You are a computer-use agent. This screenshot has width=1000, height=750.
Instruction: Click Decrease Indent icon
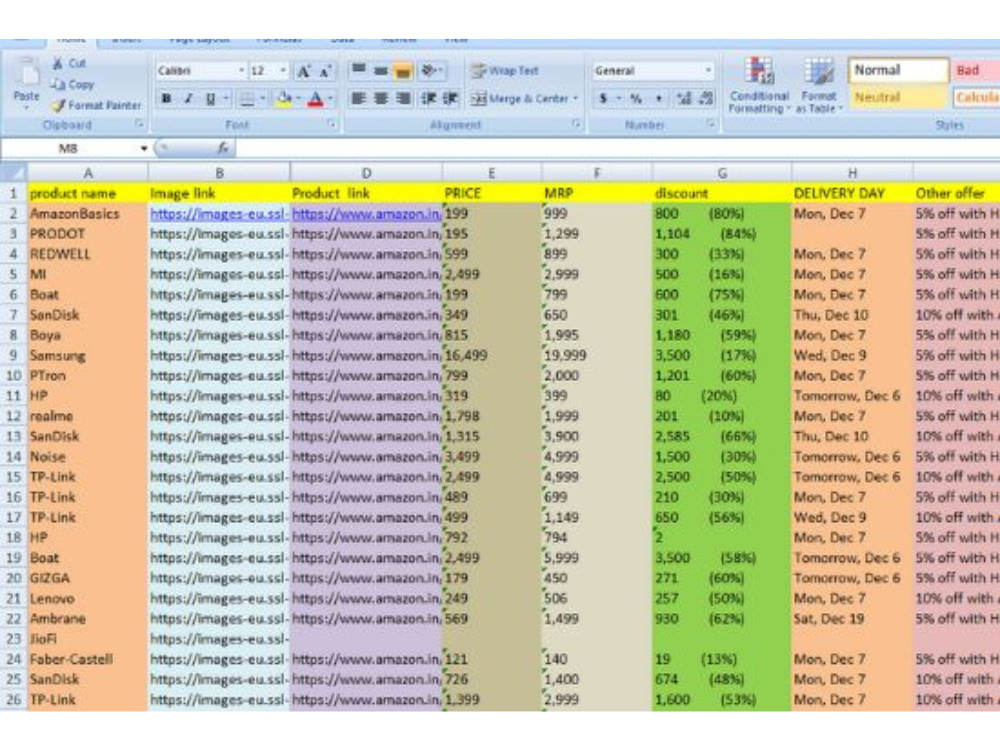click(x=429, y=98)
